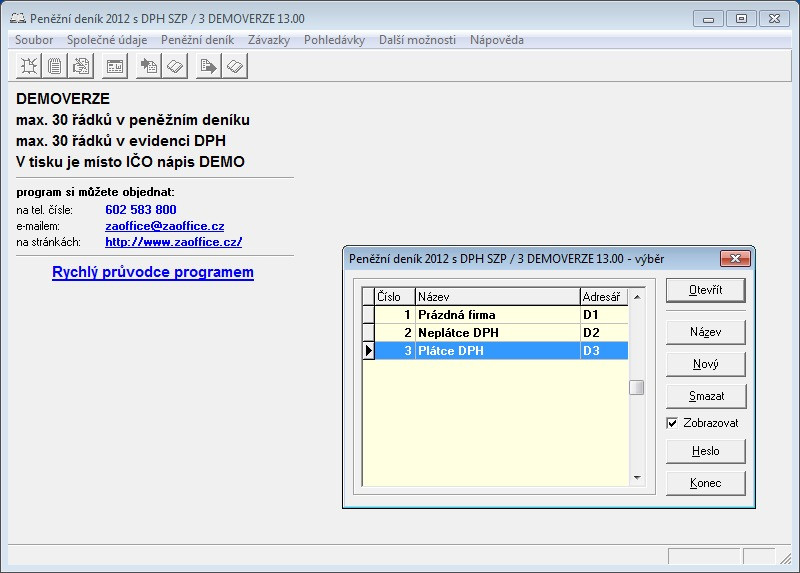
Task: Click the D1 cell in Adresář column
Action: coord(604,315)
